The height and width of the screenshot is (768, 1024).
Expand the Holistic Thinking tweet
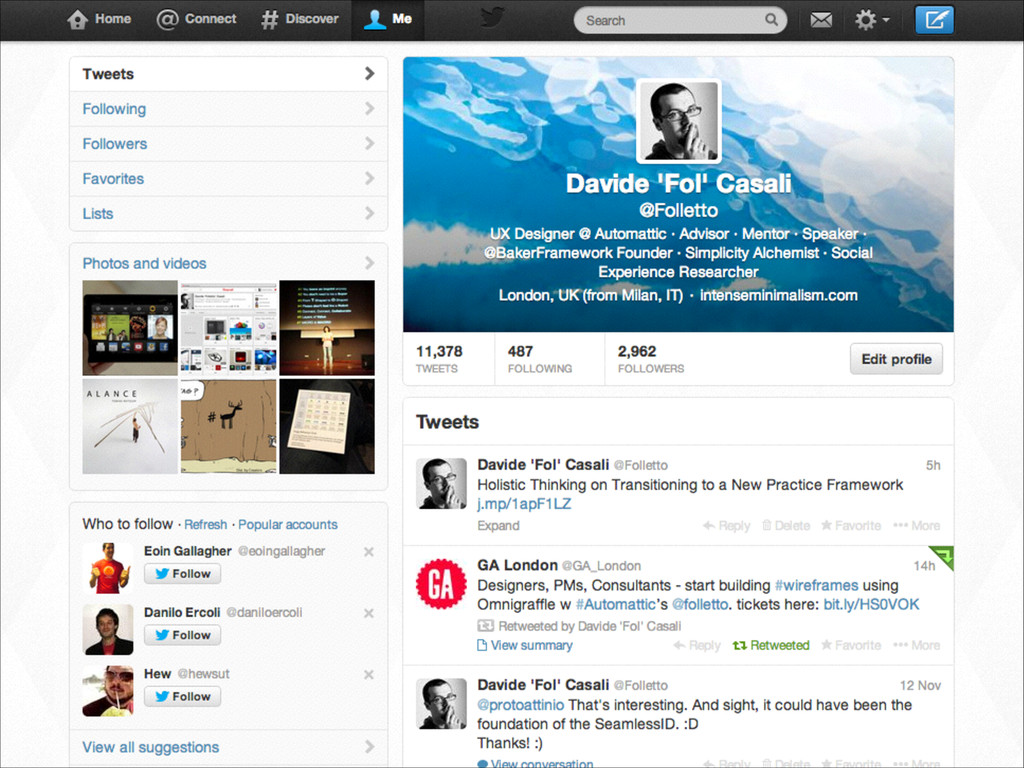tap(498, 526)
